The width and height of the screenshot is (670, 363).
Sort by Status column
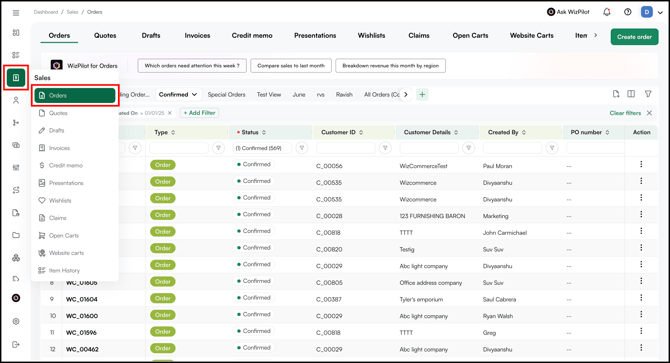(264, 133)
